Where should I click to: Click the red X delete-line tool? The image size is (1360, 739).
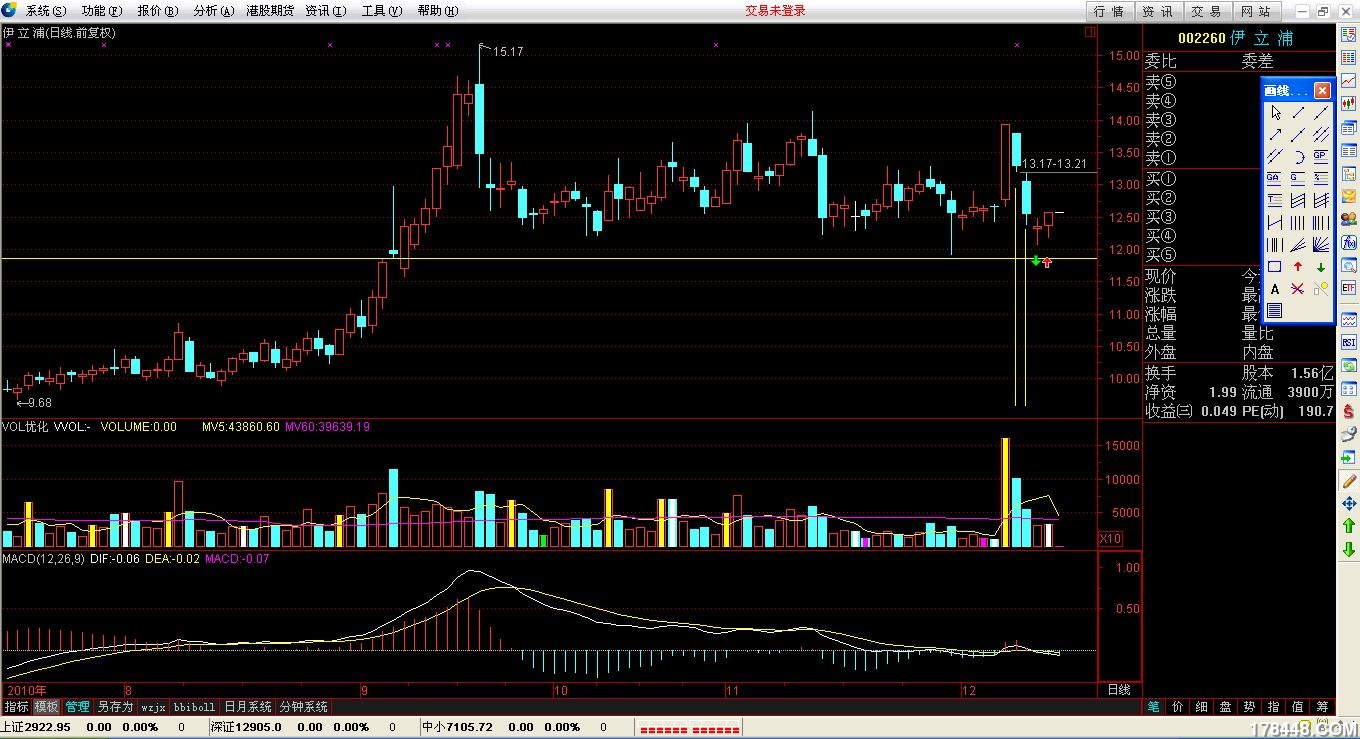(x=1298, y=289)
